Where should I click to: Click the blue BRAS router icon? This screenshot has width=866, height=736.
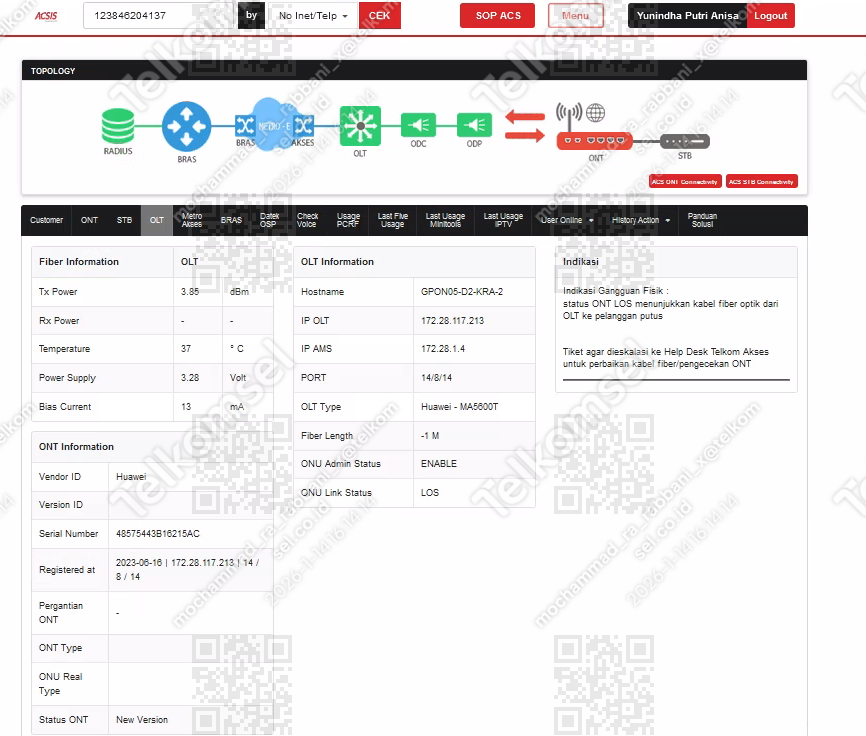[x=186, y=126]
